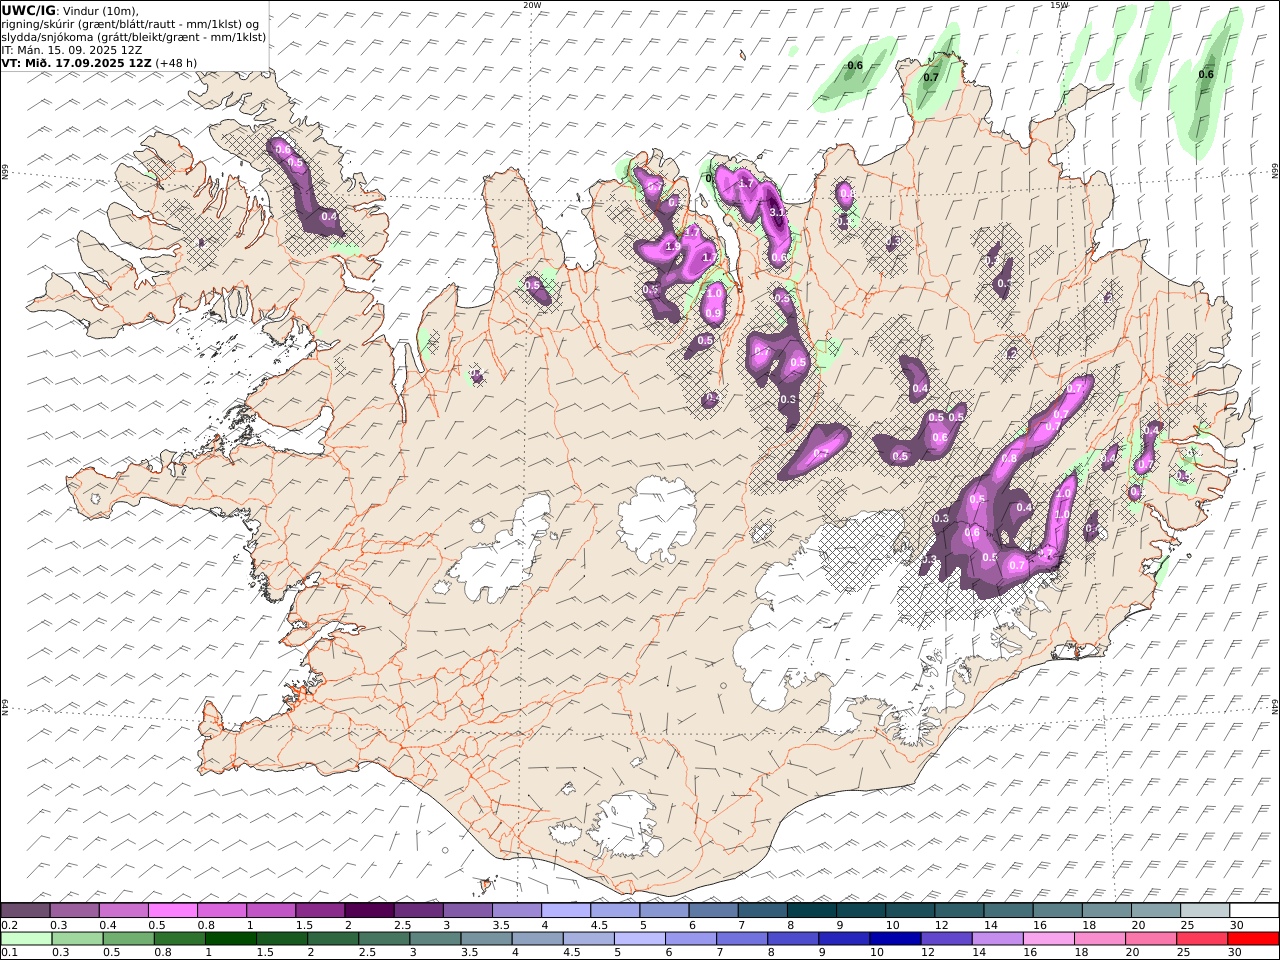
Task: Click the '15W' longitude label
Action: pos(1059,5)
